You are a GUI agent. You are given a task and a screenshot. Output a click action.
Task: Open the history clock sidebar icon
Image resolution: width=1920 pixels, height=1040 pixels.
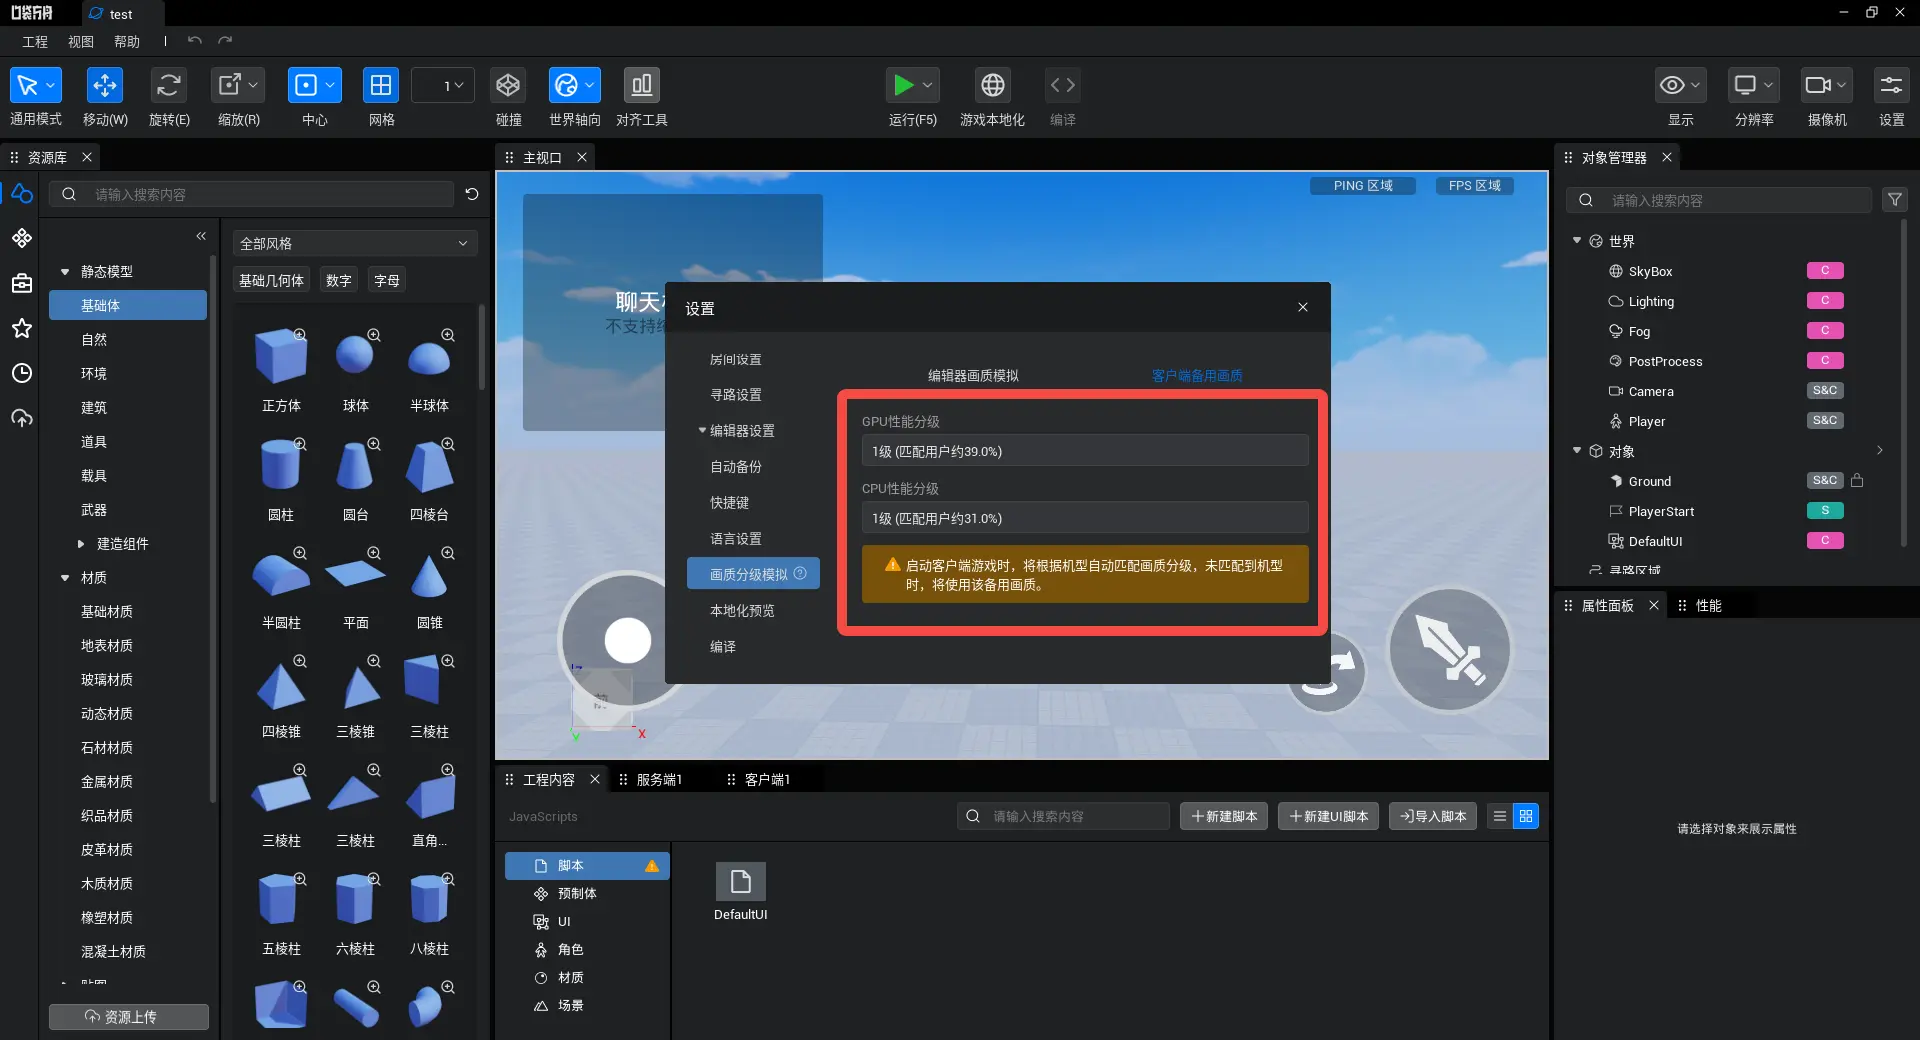click(22, 373)
